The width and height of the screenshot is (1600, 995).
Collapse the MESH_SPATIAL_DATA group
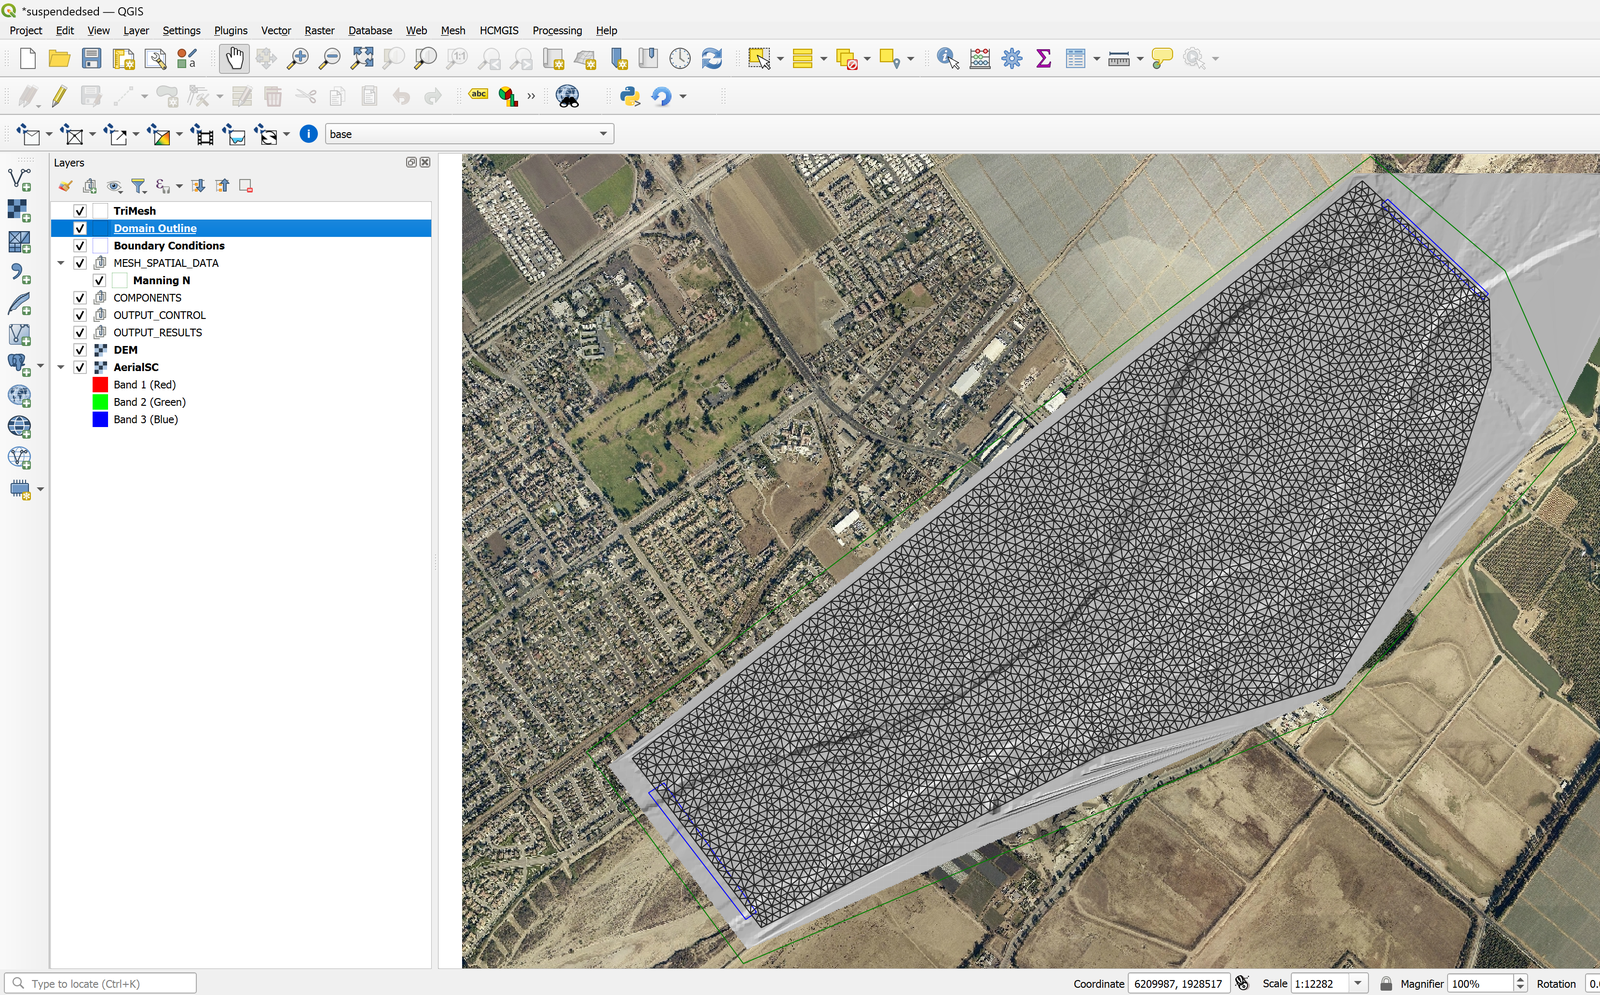[61, 264]
